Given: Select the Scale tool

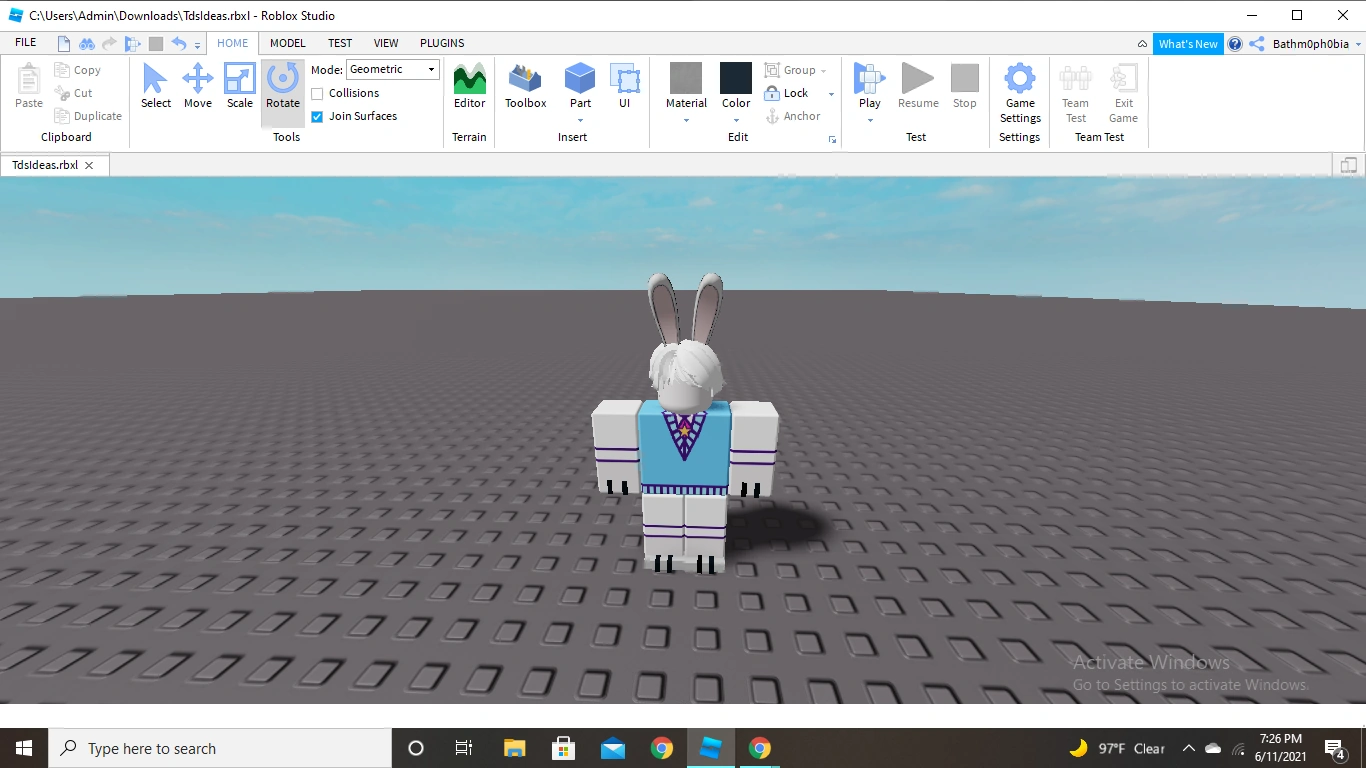Looking at the screenshot, I should pyautogui.click(x=239, y=85).
